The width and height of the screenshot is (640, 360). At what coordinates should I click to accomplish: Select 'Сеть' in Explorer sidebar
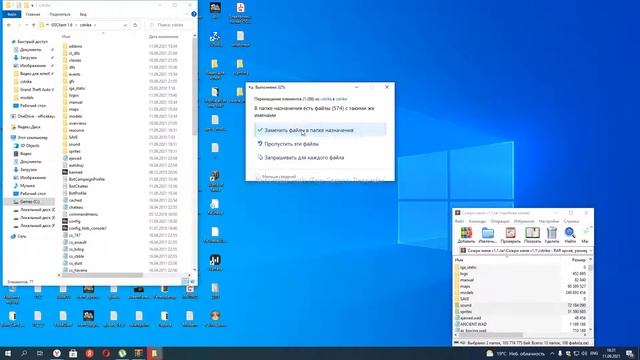pyautogui.click(x=22, y=236)
